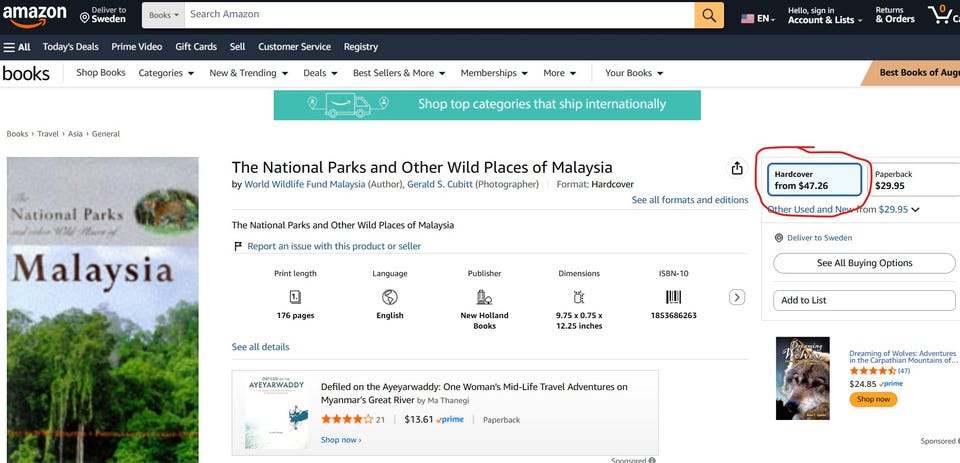Click the ISBN-10 barcode icon
This screenshot has height=463, width=960.
coord(673,298)
